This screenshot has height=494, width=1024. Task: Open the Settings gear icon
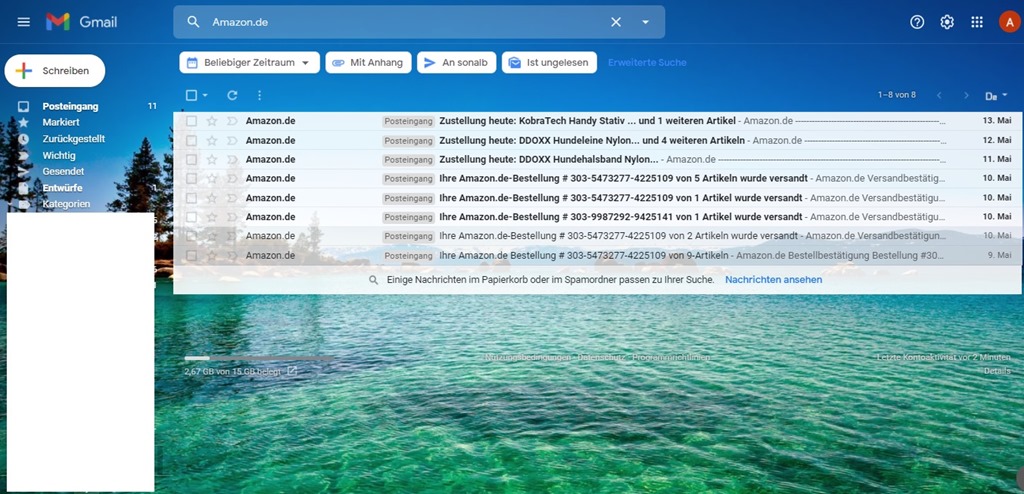point(947,22)
